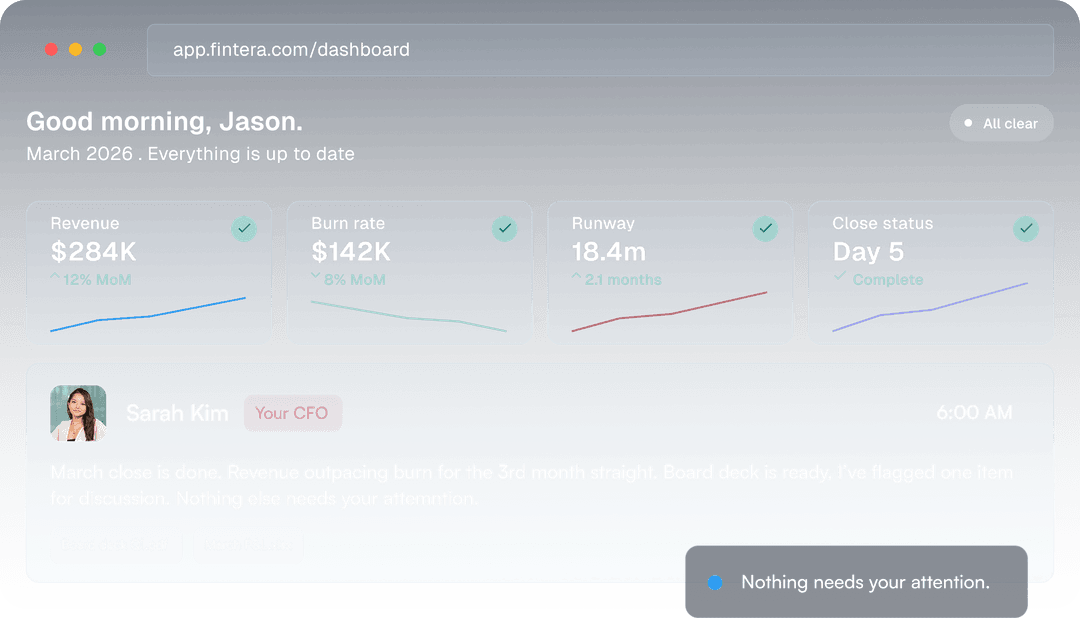1080x618 pixels.
Task: Click the 18.4m runway value
Action: (x=609, y=251)
